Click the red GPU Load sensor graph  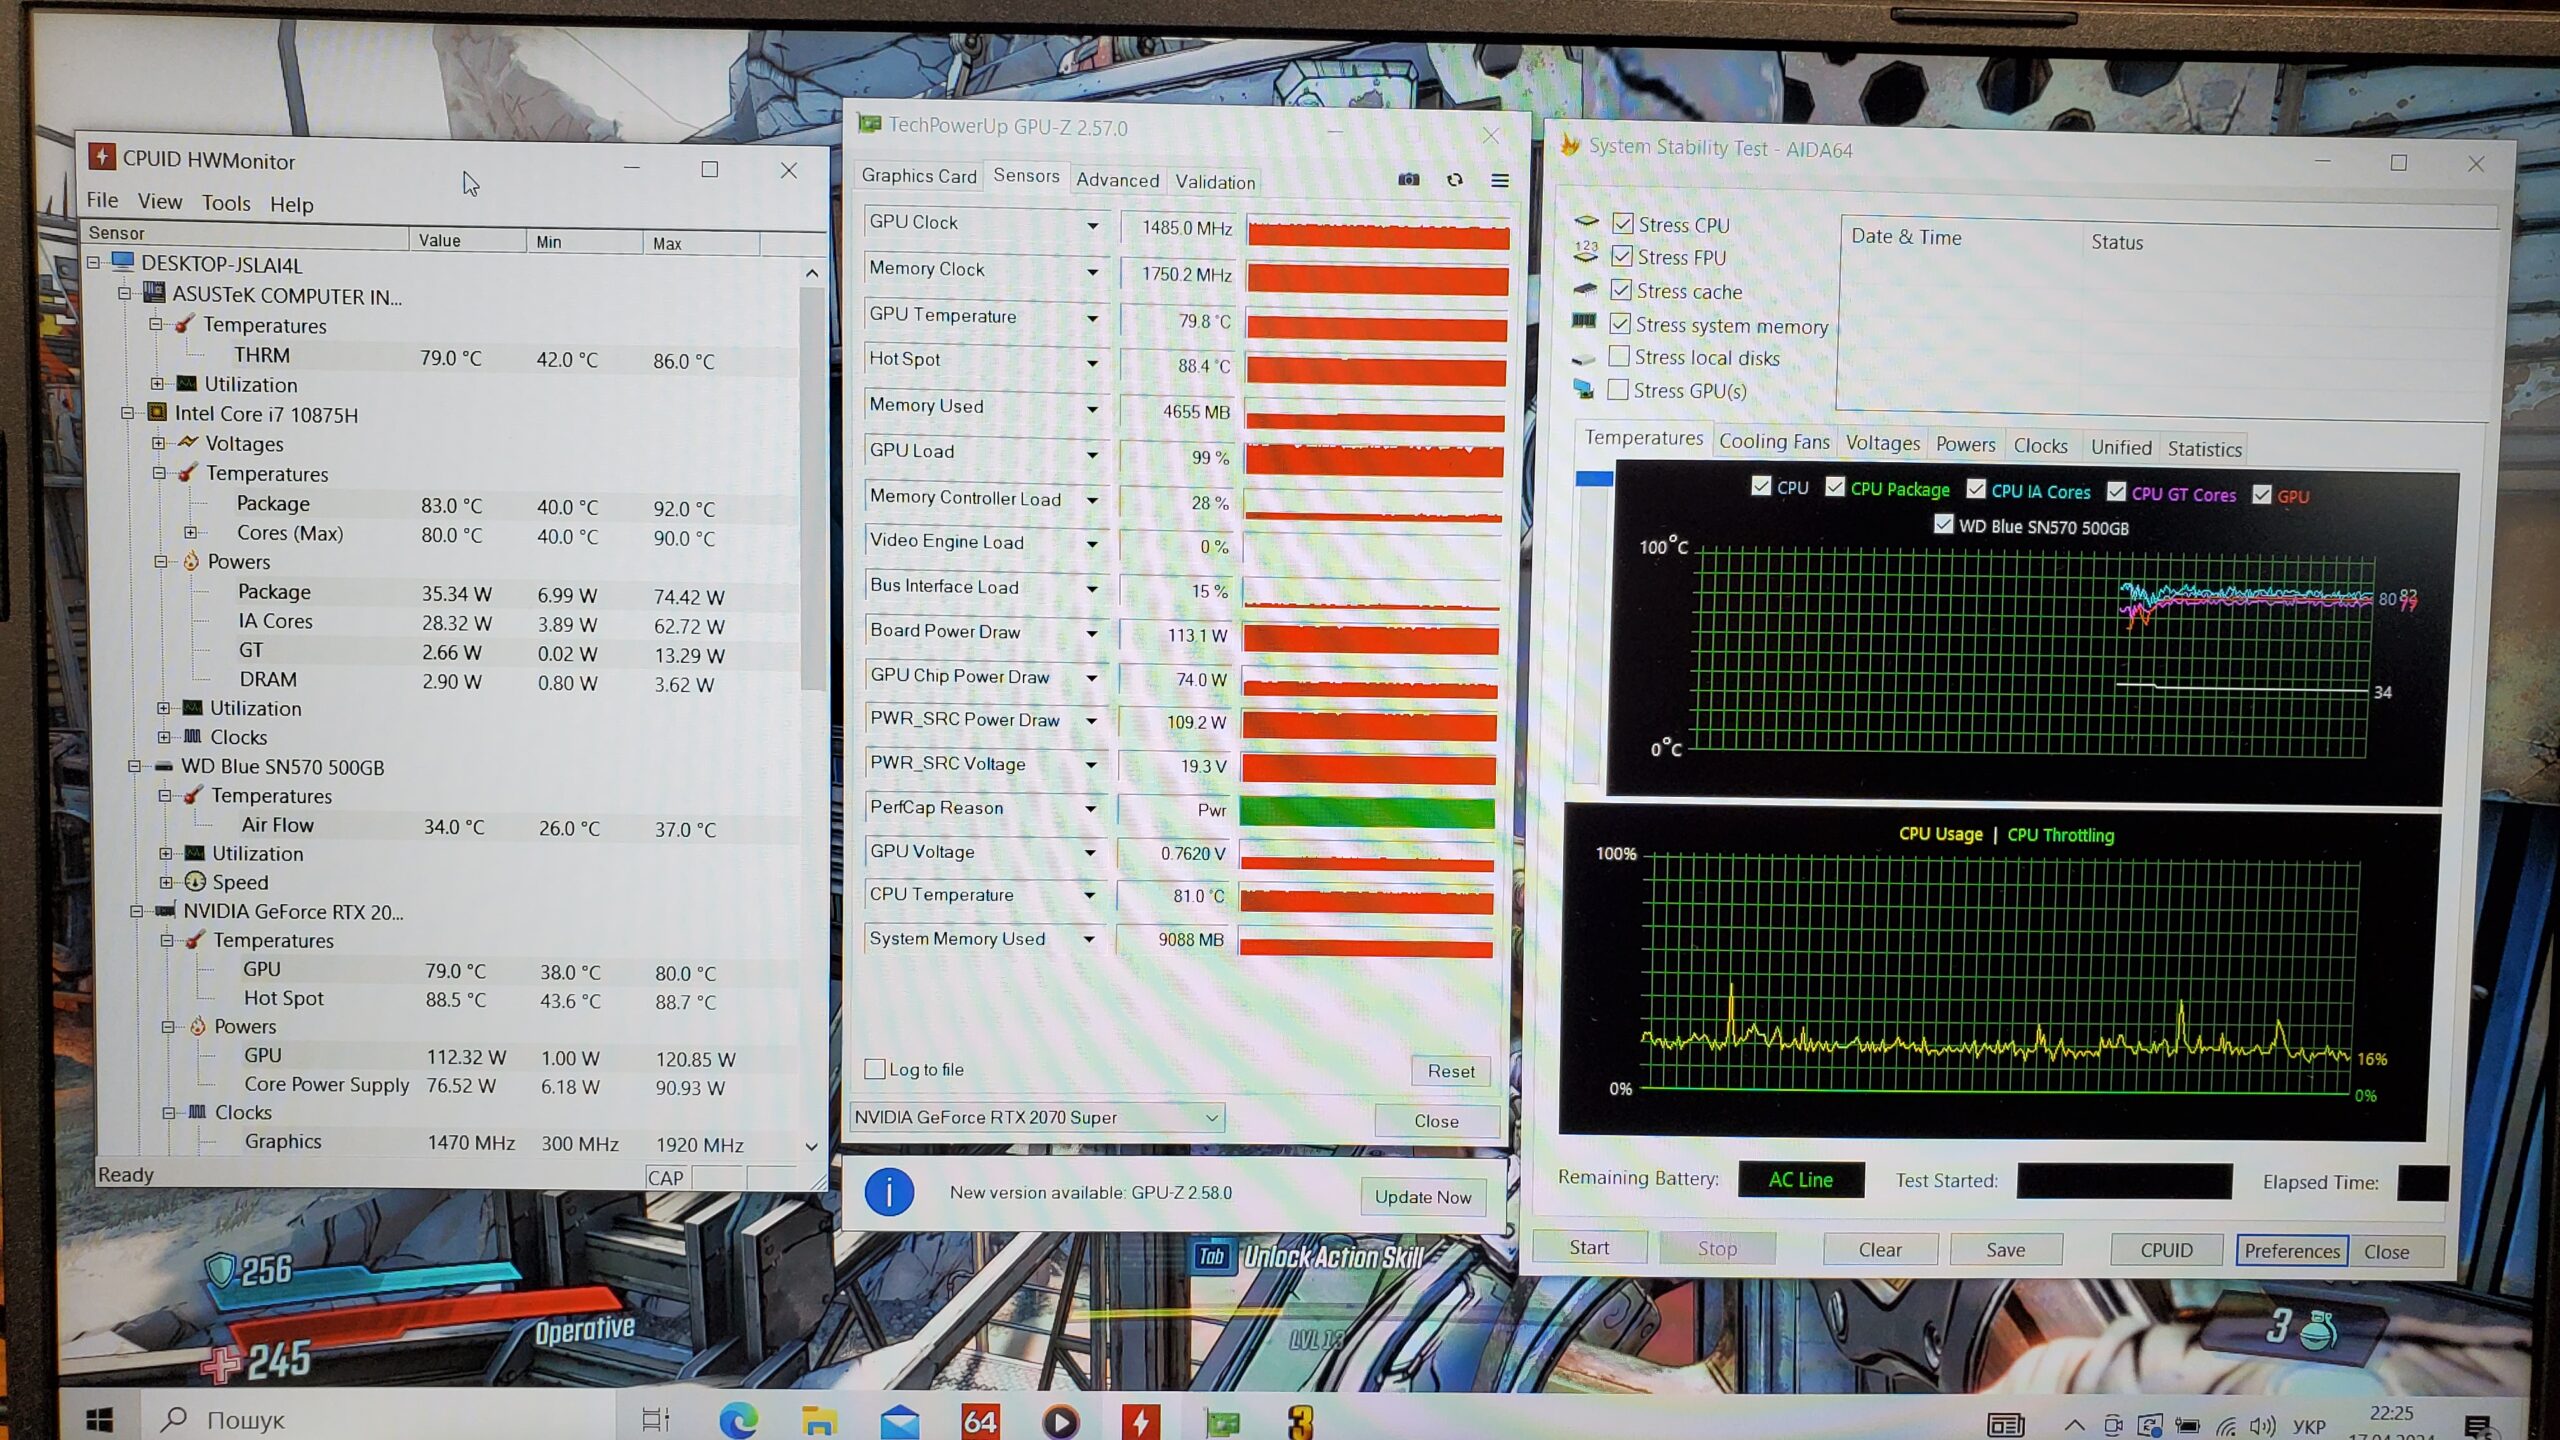(x=1374, y=459)
